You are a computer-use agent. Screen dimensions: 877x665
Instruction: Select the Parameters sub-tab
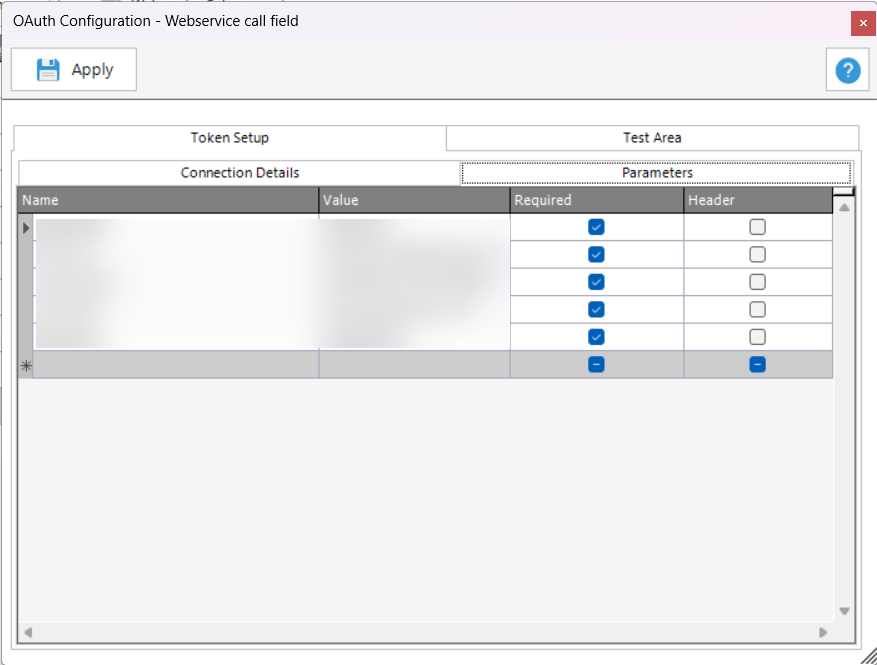click(x=657, y=173)
